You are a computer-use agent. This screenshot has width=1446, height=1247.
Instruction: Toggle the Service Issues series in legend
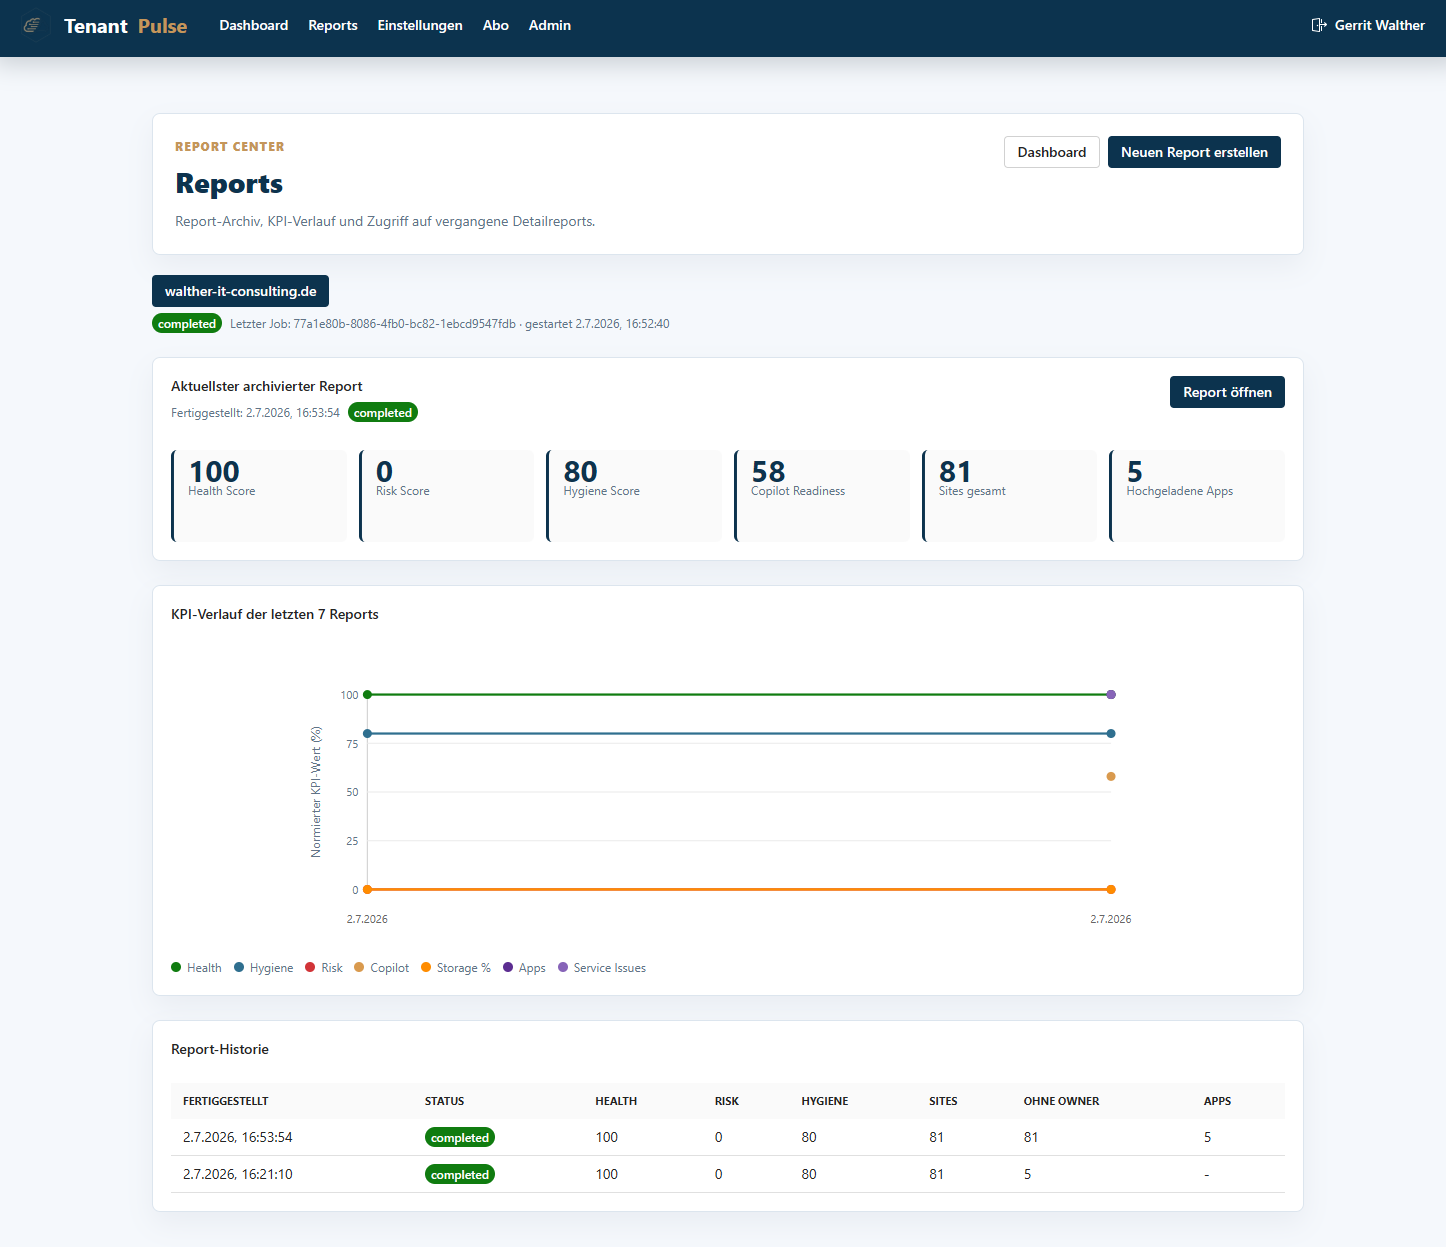[602, 968]
